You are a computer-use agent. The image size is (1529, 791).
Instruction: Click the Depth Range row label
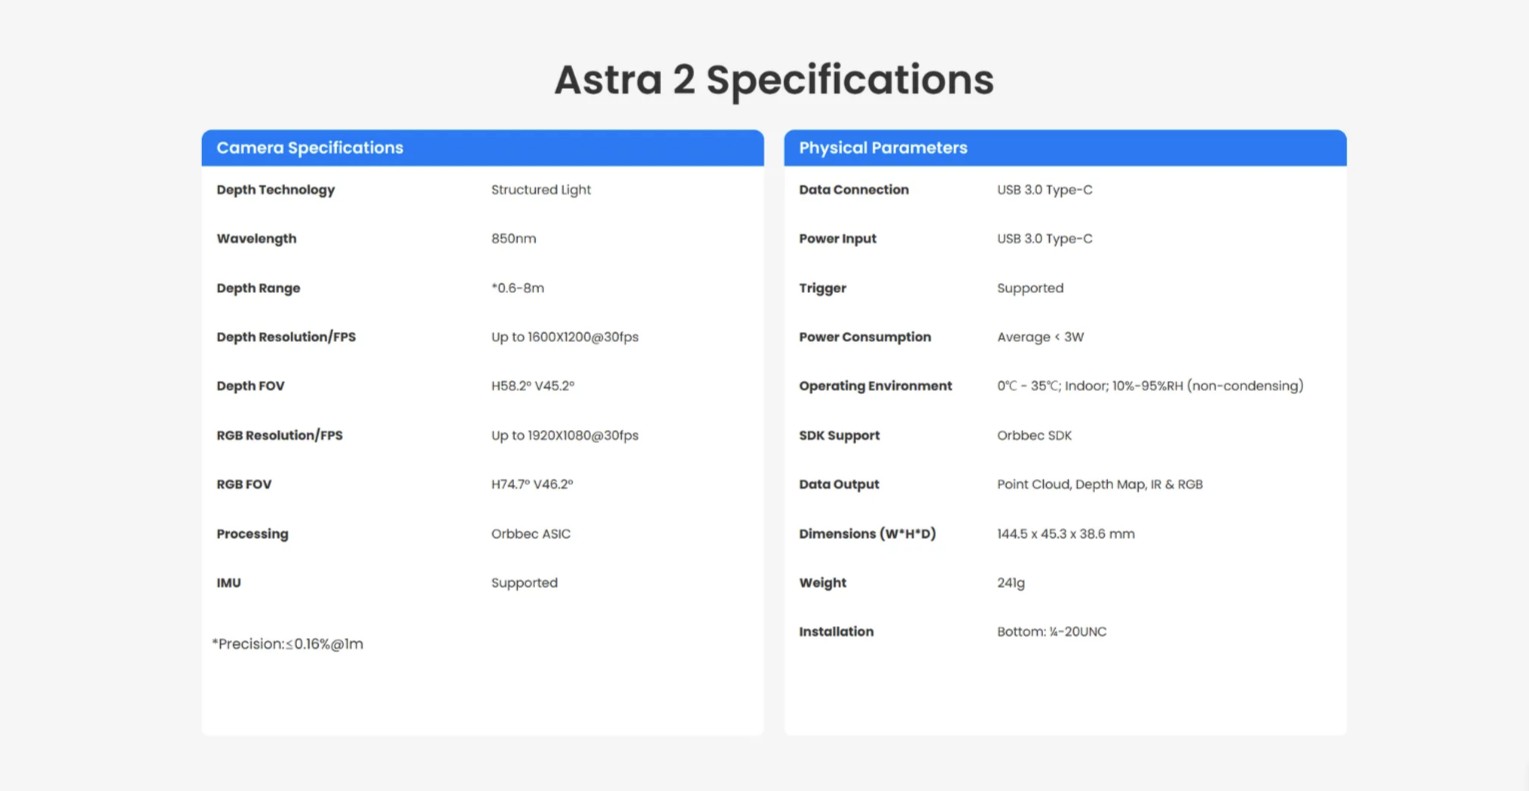258,288
